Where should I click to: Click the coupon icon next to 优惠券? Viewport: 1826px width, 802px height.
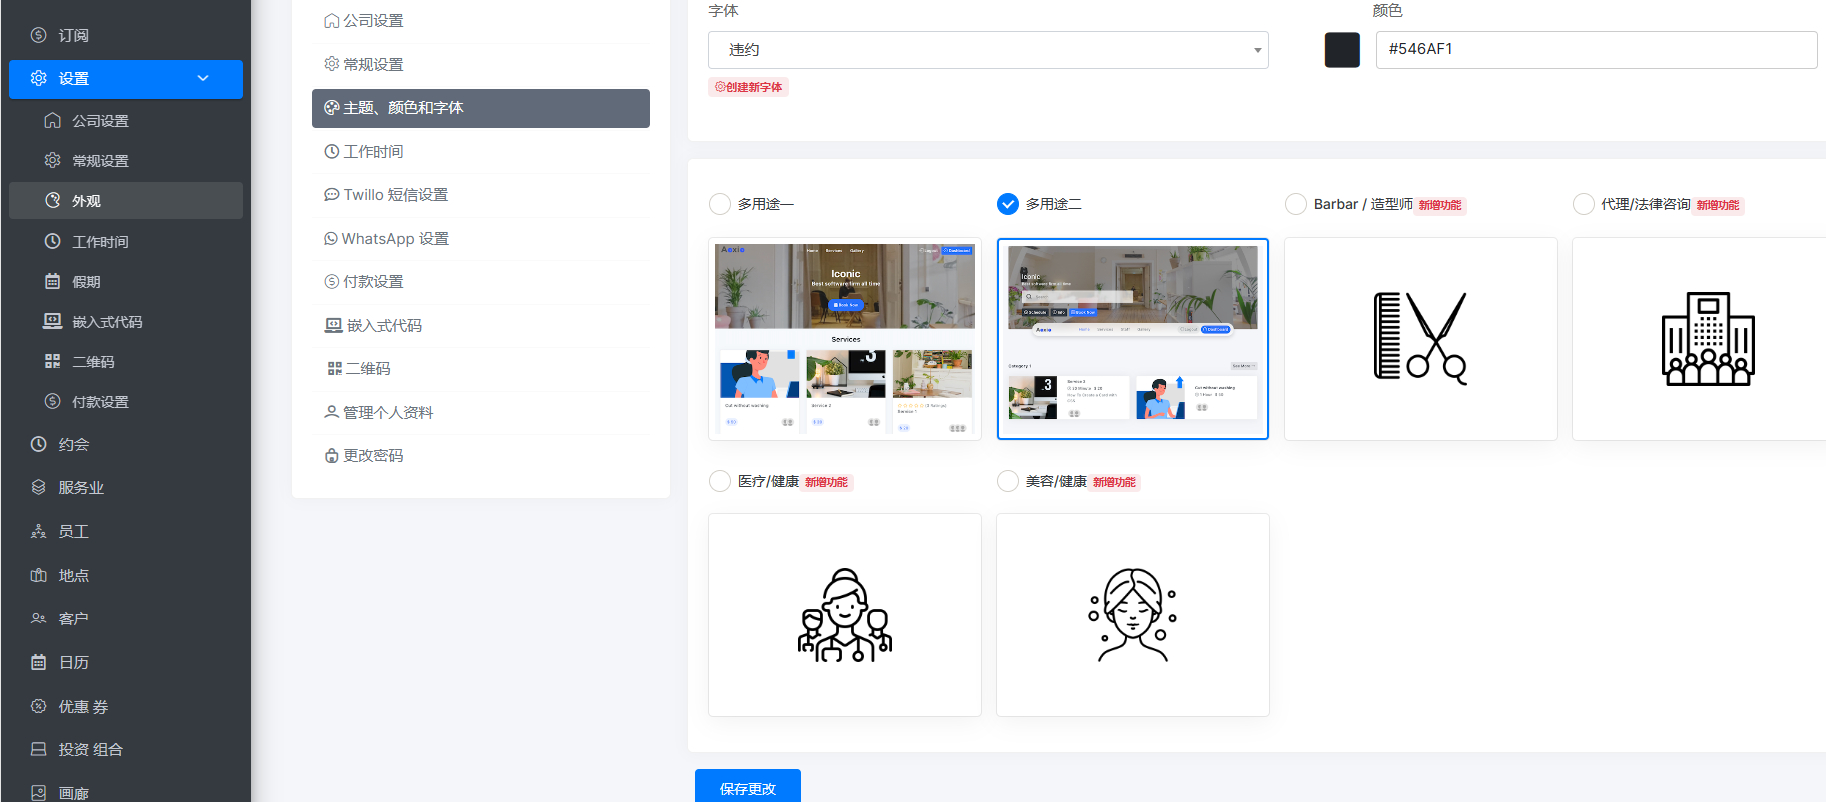39,706
